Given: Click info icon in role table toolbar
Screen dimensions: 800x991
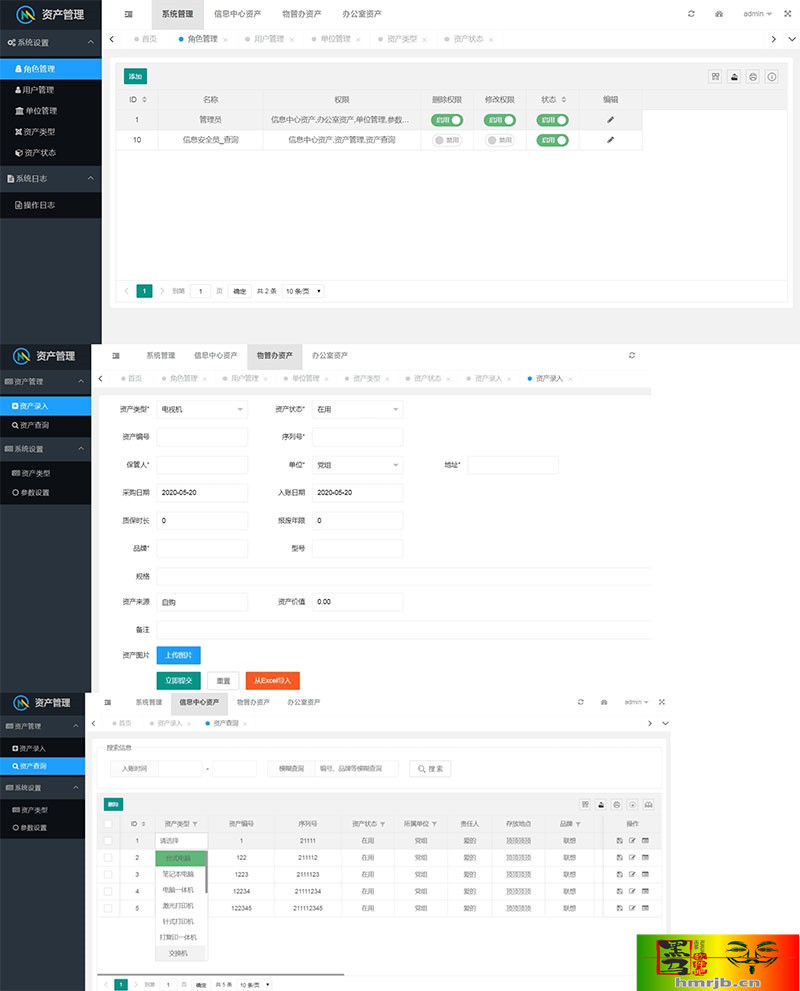Looking at the screenshot, I should (772, 76).
